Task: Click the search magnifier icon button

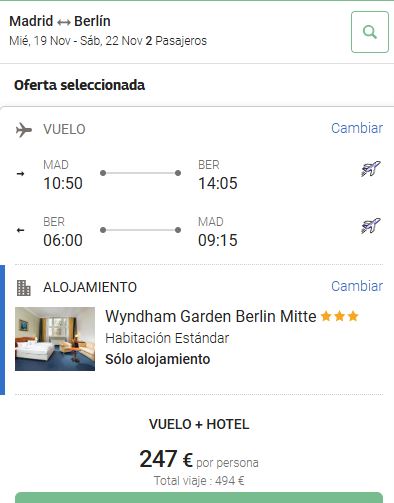Action: 370,32
